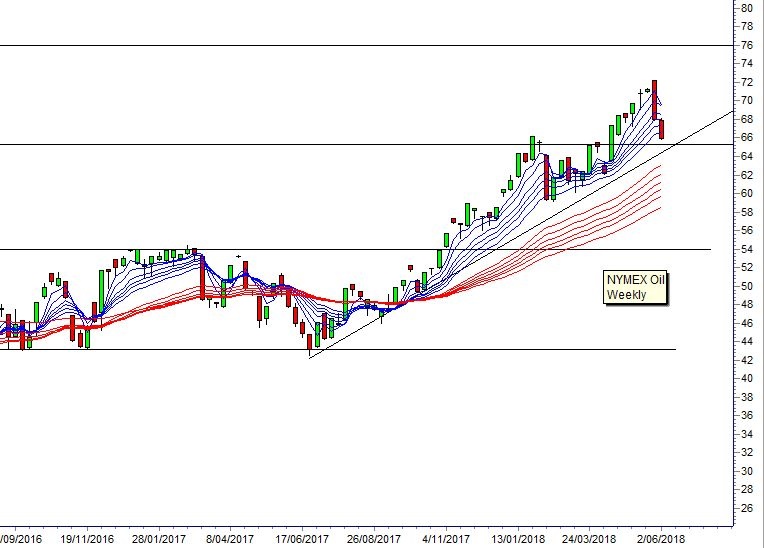
Task: Select the 2/06/2018 date label
Action: pyautogui.click(x=661, y=539)
